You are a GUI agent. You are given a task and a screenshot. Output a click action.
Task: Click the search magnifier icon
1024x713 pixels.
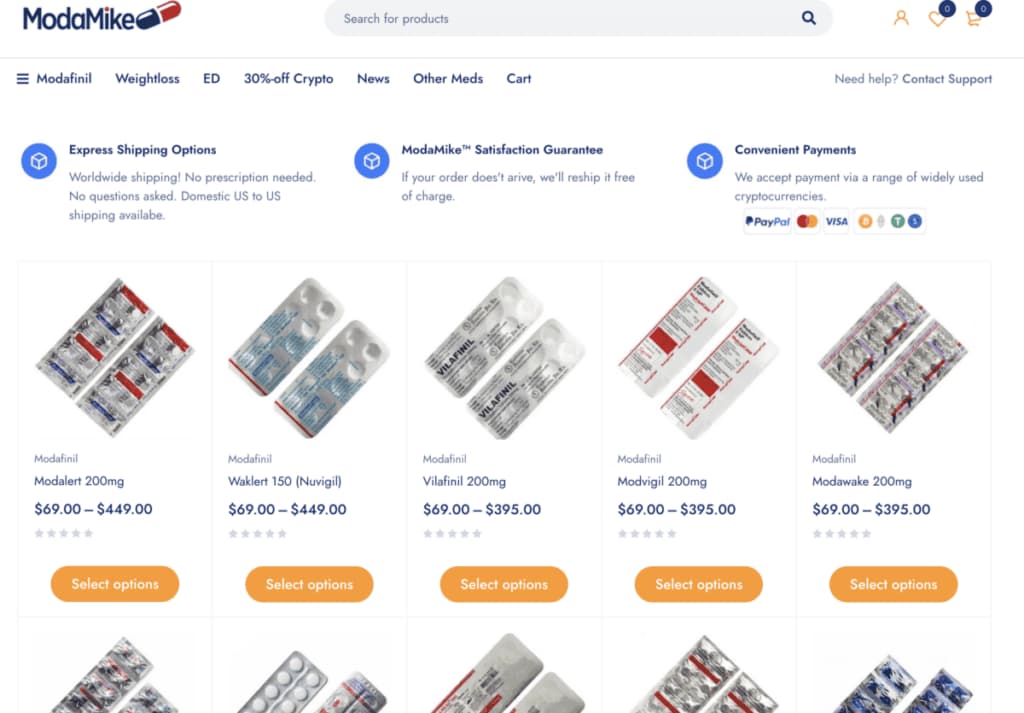(x=808, y=18)
